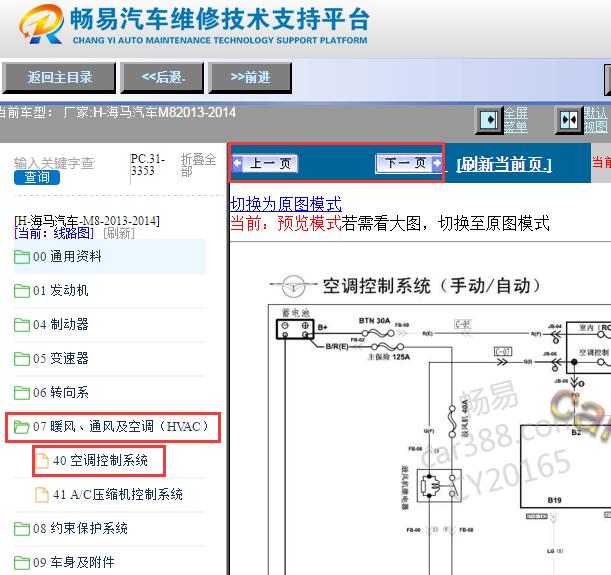Open the 06 转向系 folder icon
This screenshot has height=575, width=611.
[x=22, y=392]
